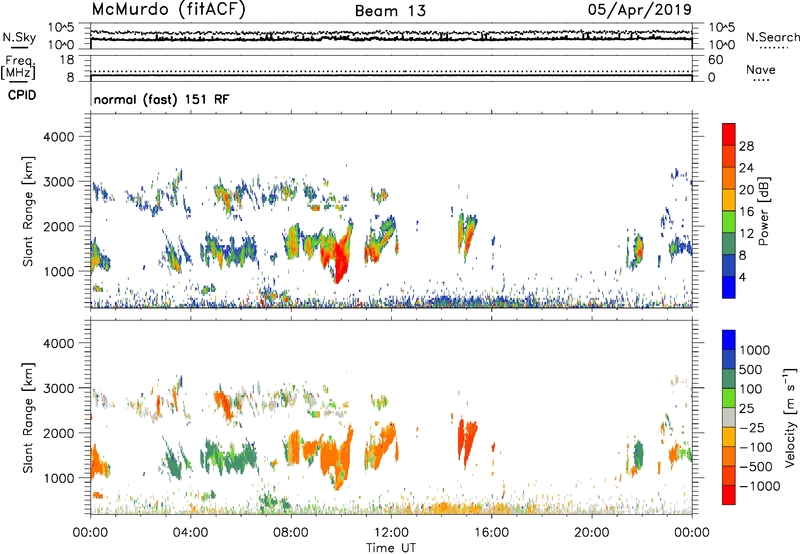The height and width of the screenshot is (554, 800).
Task: Click the 'Slant Range [km]' label of the Velocity panel
Action: pyautogui.click(x=28, y=418)
